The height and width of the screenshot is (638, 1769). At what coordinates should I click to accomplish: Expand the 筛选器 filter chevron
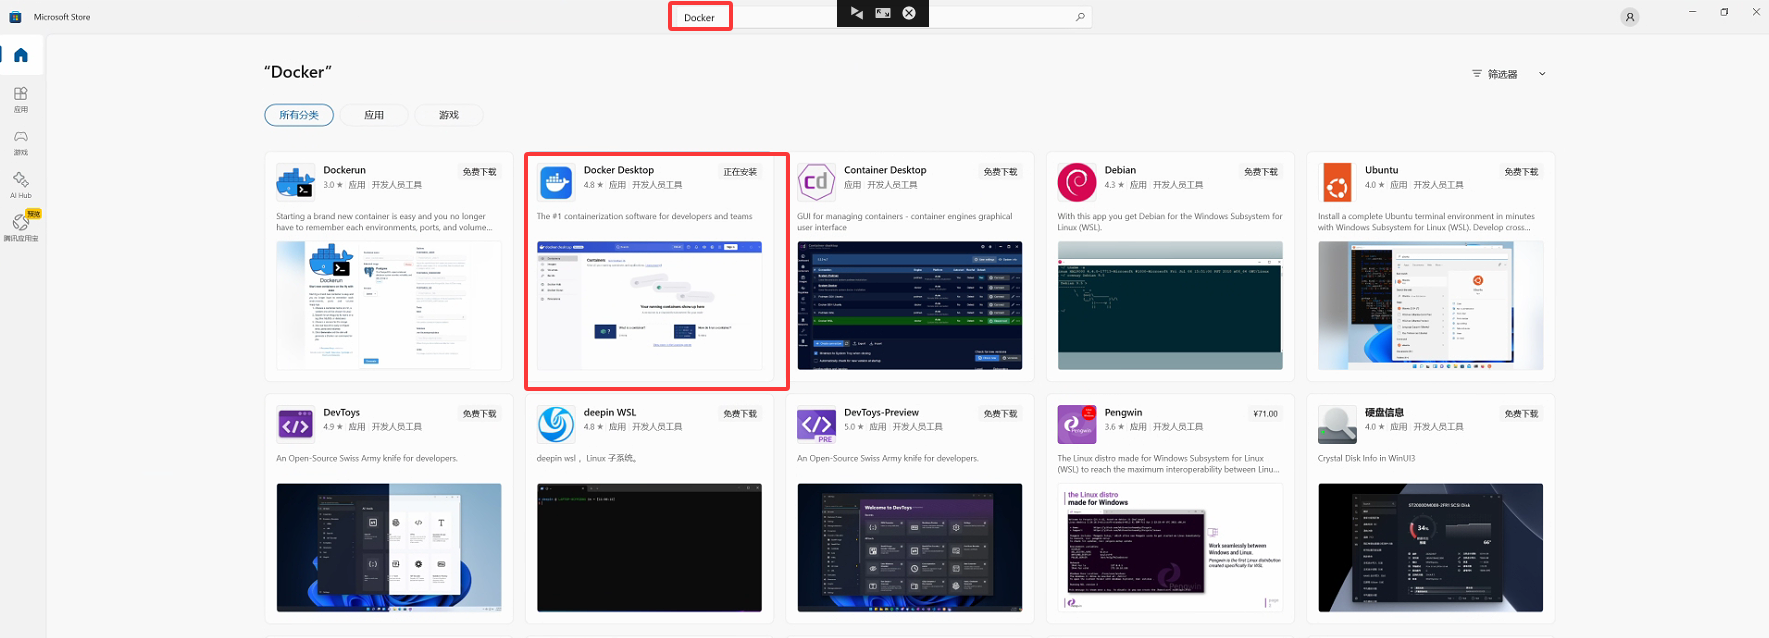tap(1542, 74)
